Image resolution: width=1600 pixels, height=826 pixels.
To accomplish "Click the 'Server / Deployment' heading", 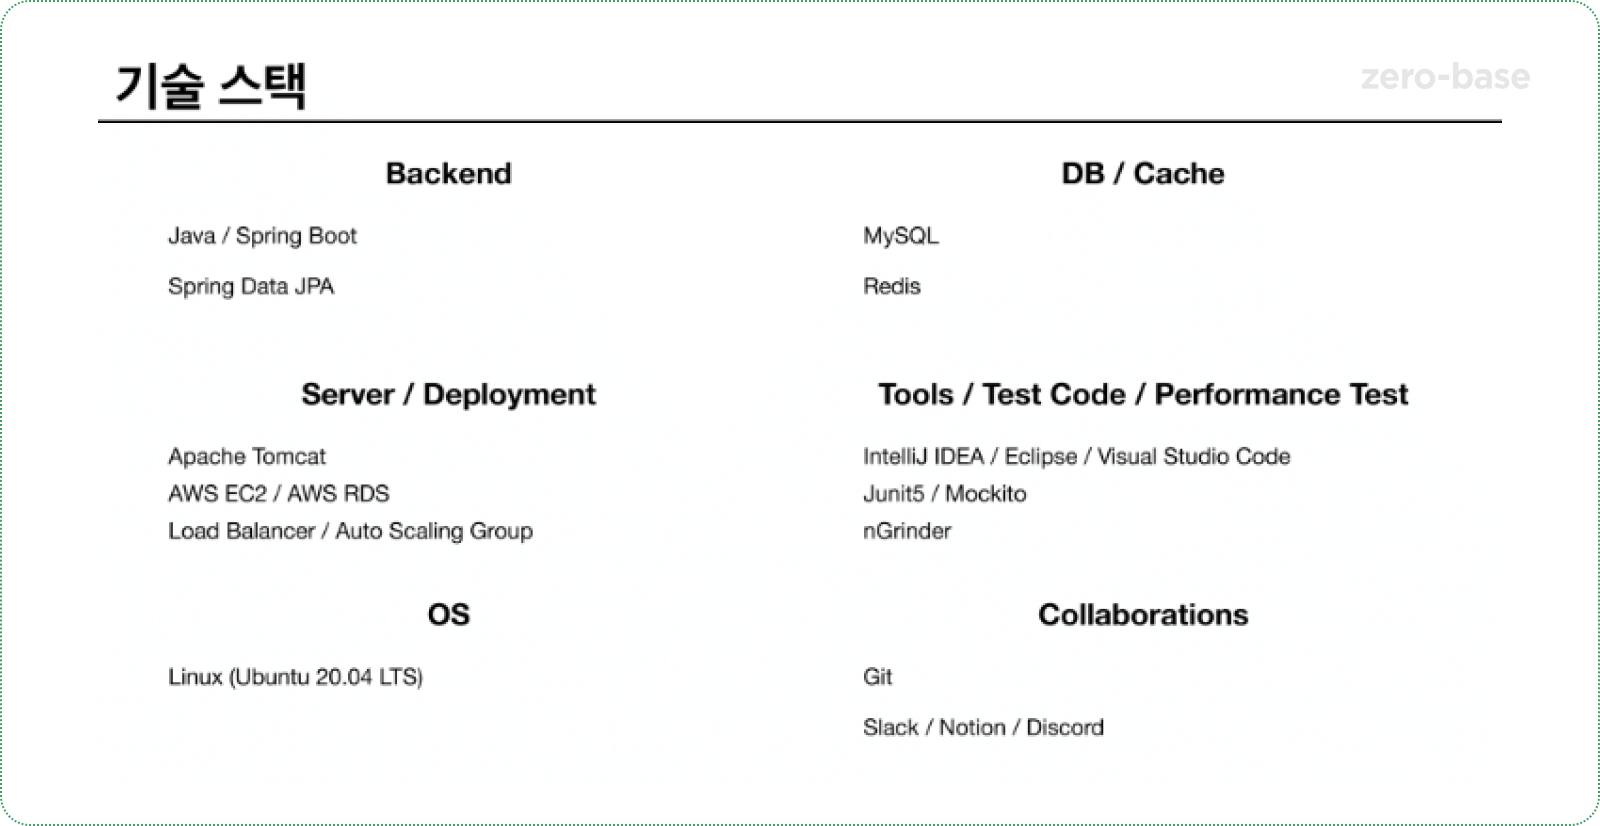I will (x=448, y=394).
